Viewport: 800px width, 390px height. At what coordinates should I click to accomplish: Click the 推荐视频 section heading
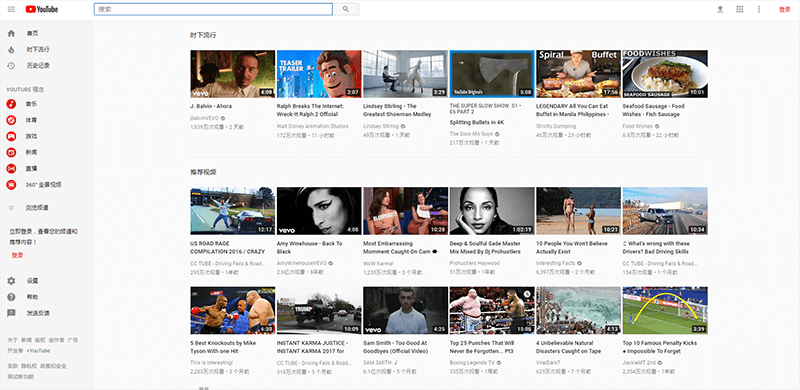[203, 172]
